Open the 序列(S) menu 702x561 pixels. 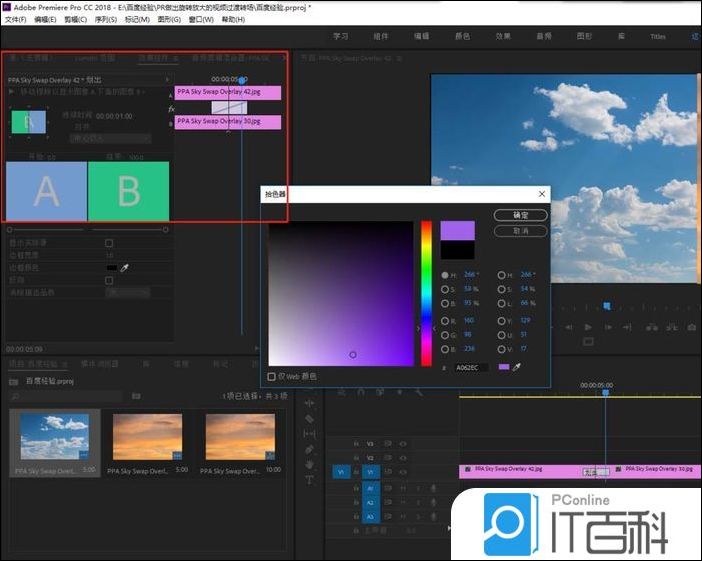(x=105, y=19)
